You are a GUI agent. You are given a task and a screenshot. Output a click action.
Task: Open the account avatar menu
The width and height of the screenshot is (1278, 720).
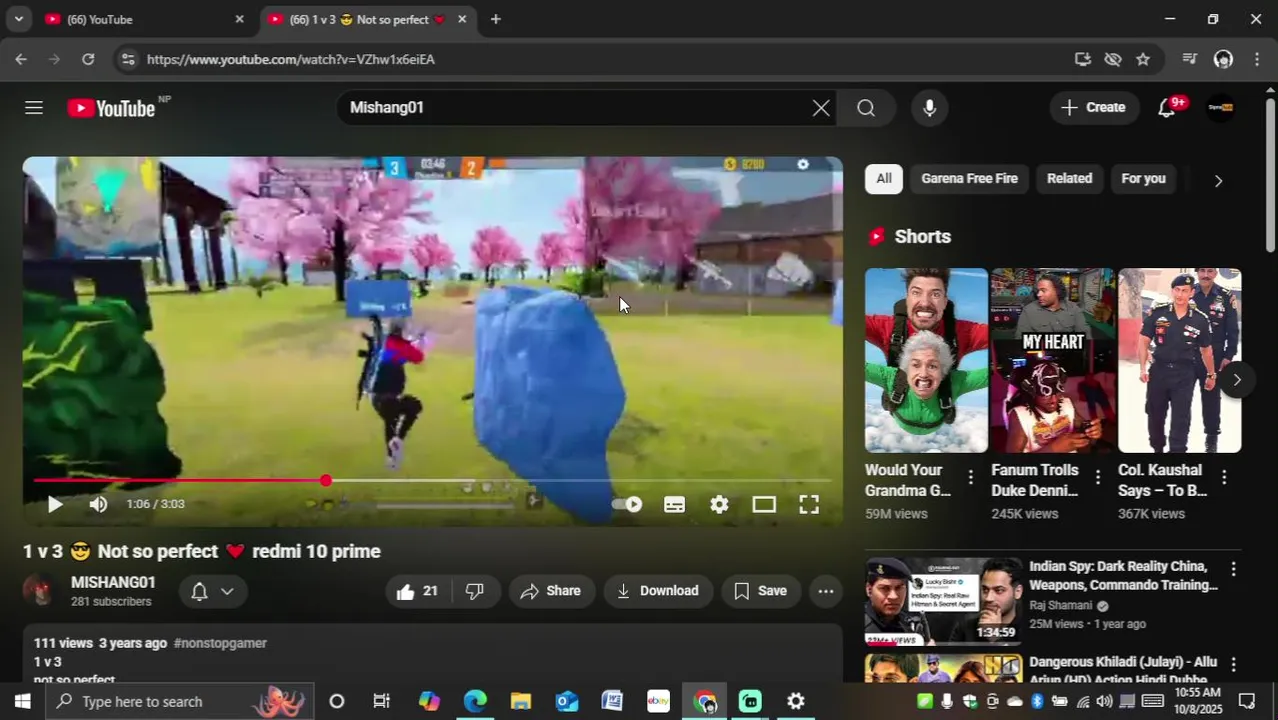click(x=1220, y=108)
